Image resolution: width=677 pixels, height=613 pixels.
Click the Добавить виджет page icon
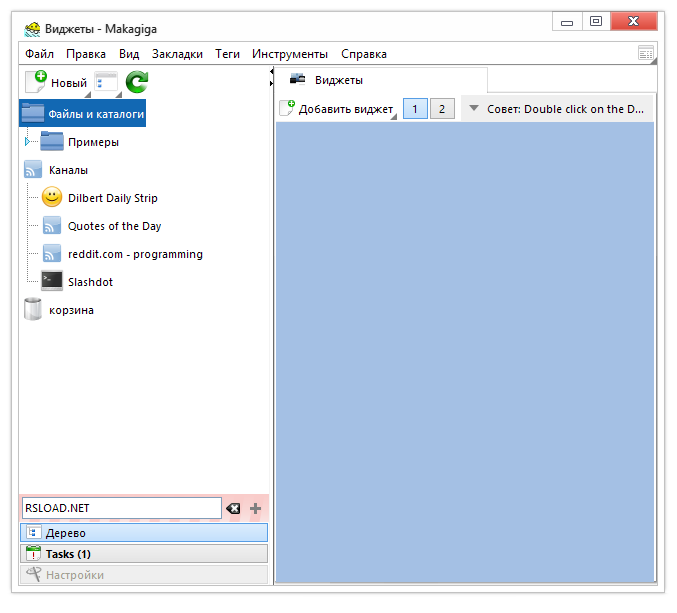click(287, 108)
